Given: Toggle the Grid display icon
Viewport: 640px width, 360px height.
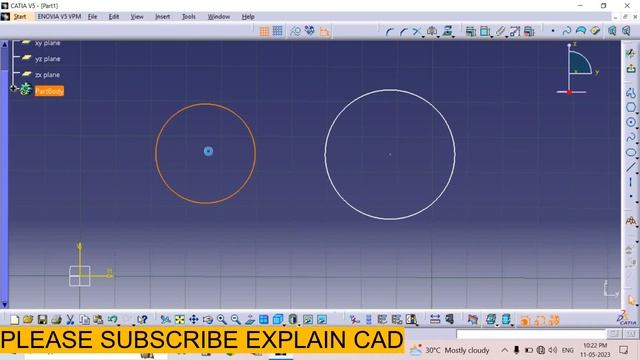Looking at the screenshot, I should pos(264,31).
